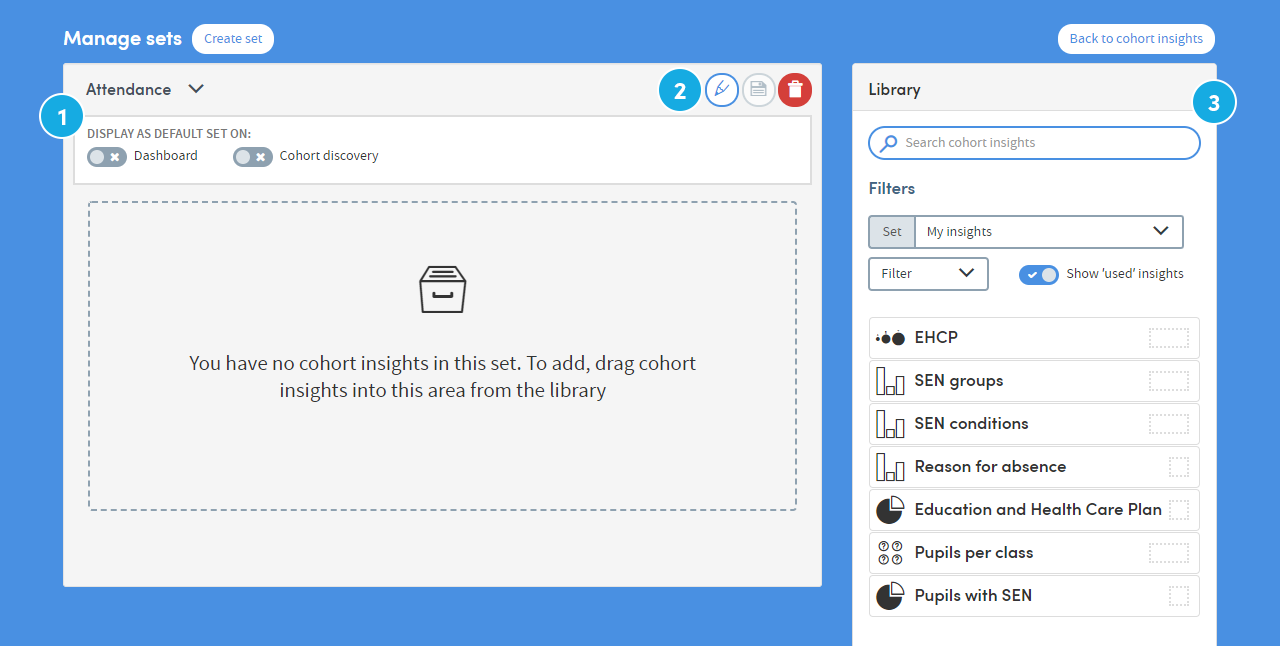The width and height of the screenshot is (1280, 646).
Task: Click size placeholder on SEN conditions row
Action: pos(1169,424)
